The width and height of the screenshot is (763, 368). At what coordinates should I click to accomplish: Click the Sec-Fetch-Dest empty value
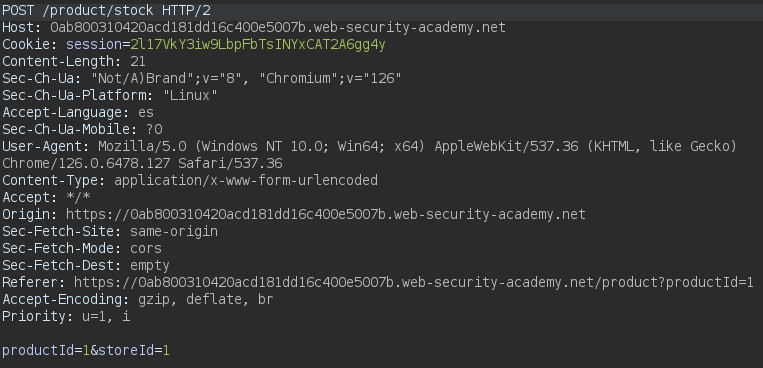(x=150, y=266)
